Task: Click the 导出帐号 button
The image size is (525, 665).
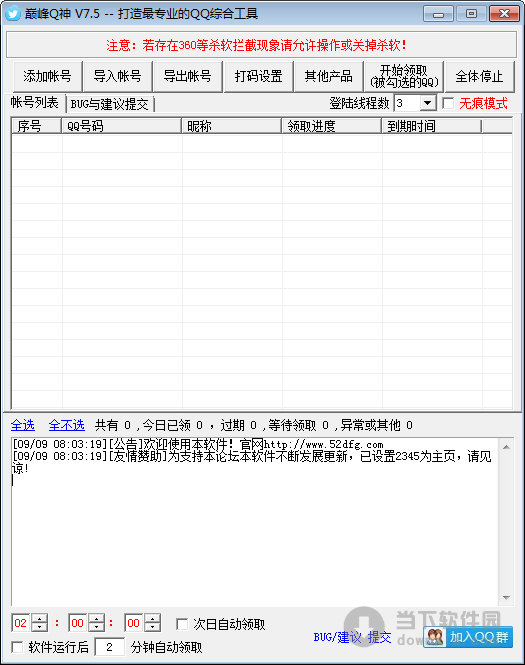Action: 187,76
